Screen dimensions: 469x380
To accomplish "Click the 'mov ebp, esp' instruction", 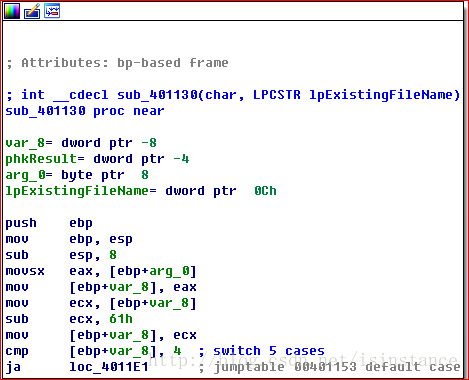I will (69, 239).
